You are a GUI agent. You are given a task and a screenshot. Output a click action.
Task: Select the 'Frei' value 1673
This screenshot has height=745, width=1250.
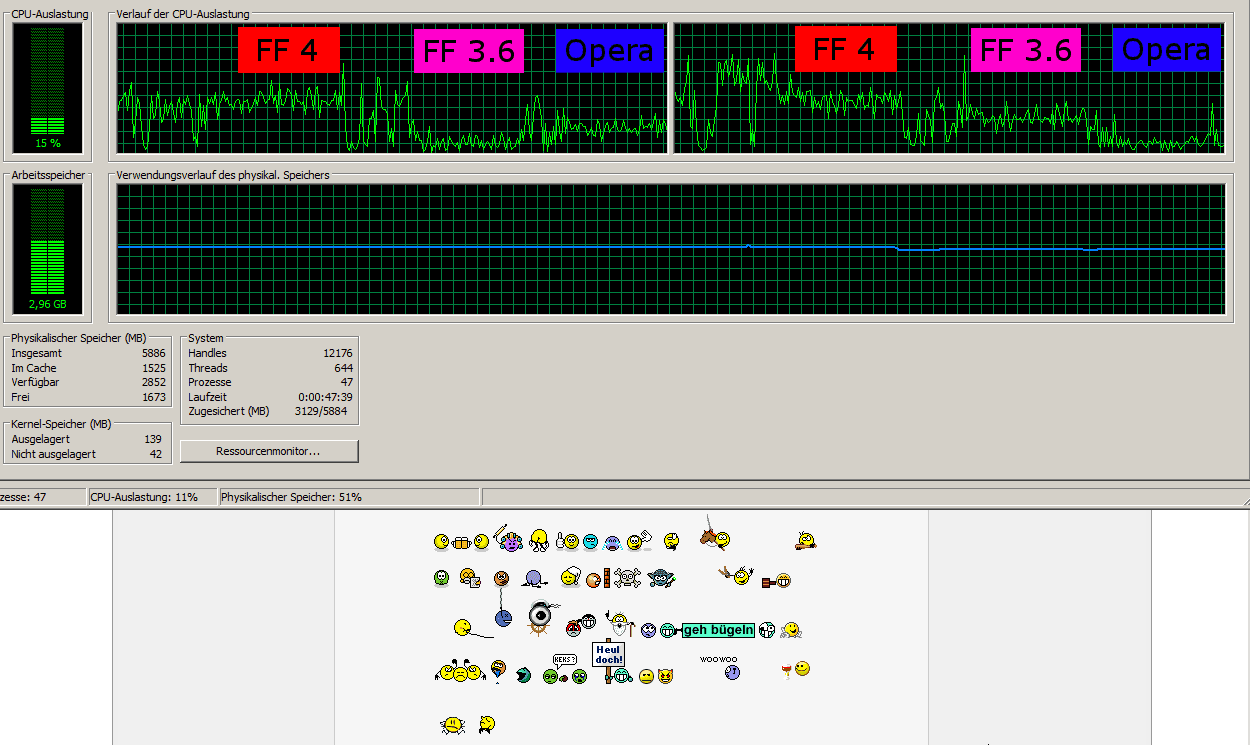[153, 397]
